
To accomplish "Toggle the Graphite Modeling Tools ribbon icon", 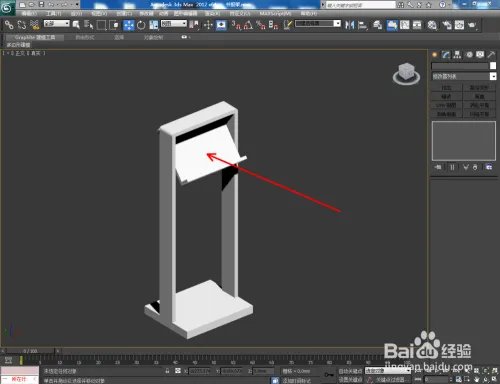I will pos(392,25).
